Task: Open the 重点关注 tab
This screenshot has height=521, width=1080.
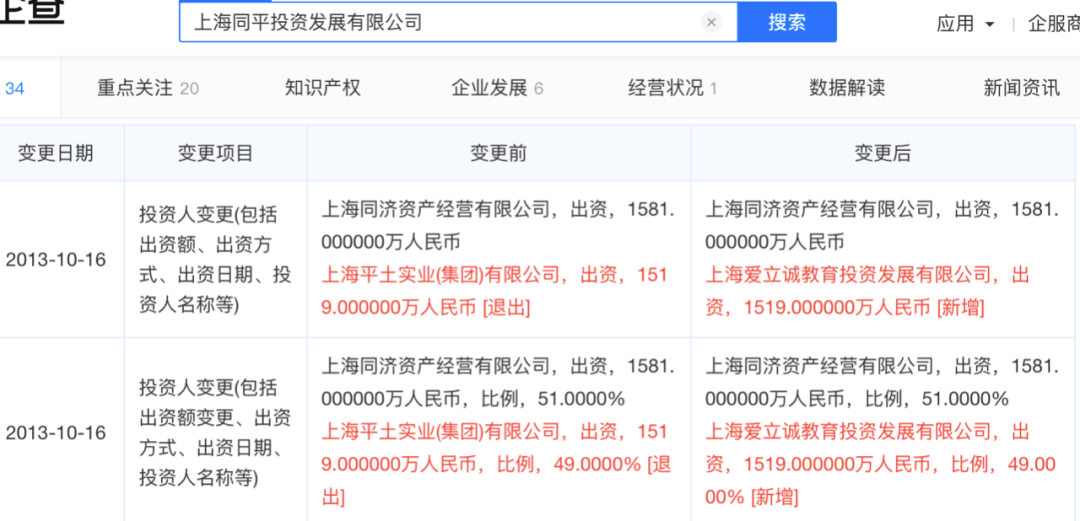Action: [x=148, y=88]
